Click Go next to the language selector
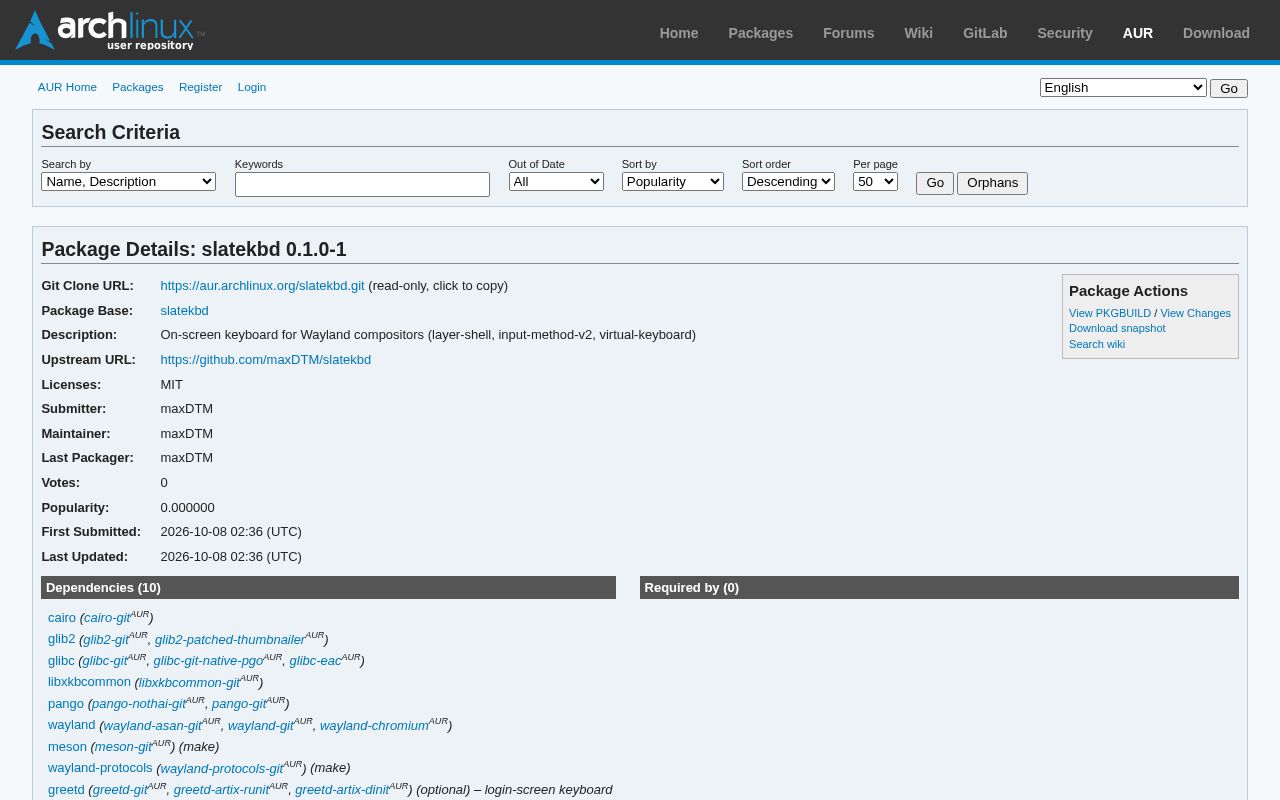Viewport: 1280px width, 800px height. [1229, 88]
